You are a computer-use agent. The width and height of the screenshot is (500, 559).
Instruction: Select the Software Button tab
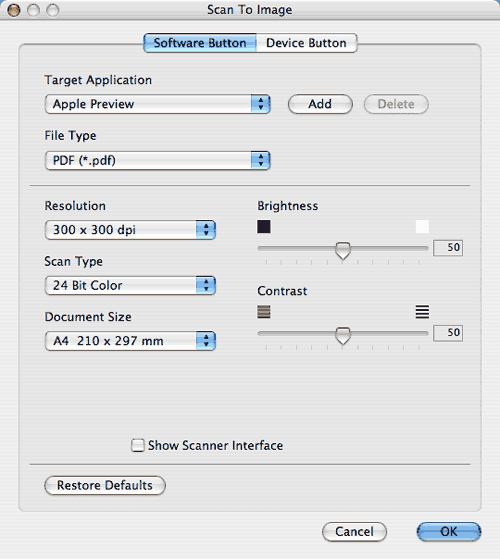pyautogui.click(x=200, y=43)
